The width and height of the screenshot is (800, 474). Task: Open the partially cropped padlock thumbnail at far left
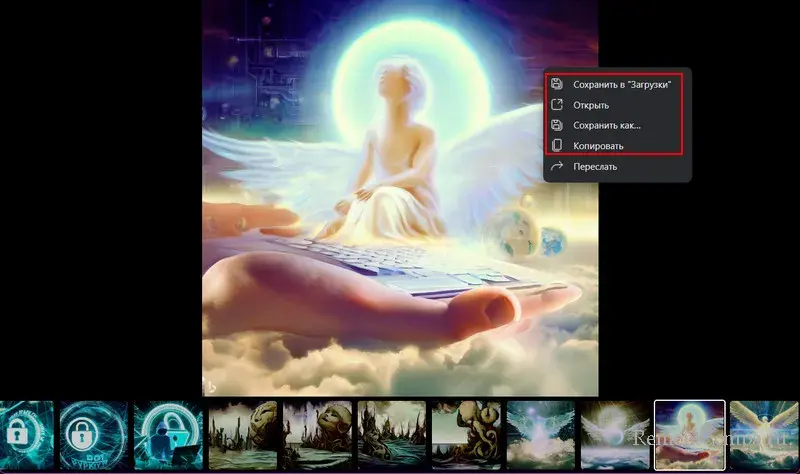(24, 435)
